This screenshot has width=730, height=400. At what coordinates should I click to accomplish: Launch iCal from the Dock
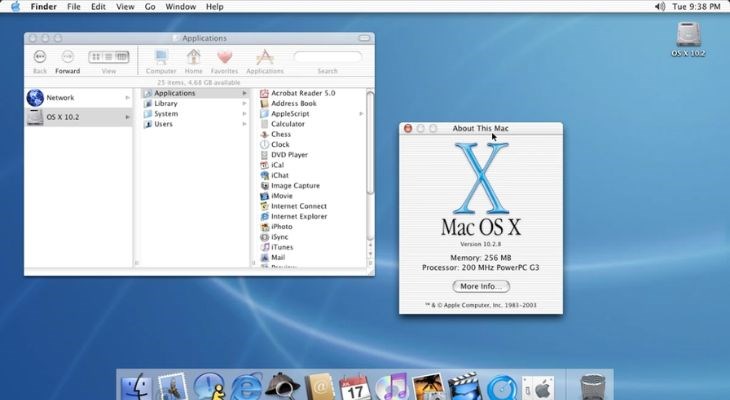point(355,387)
